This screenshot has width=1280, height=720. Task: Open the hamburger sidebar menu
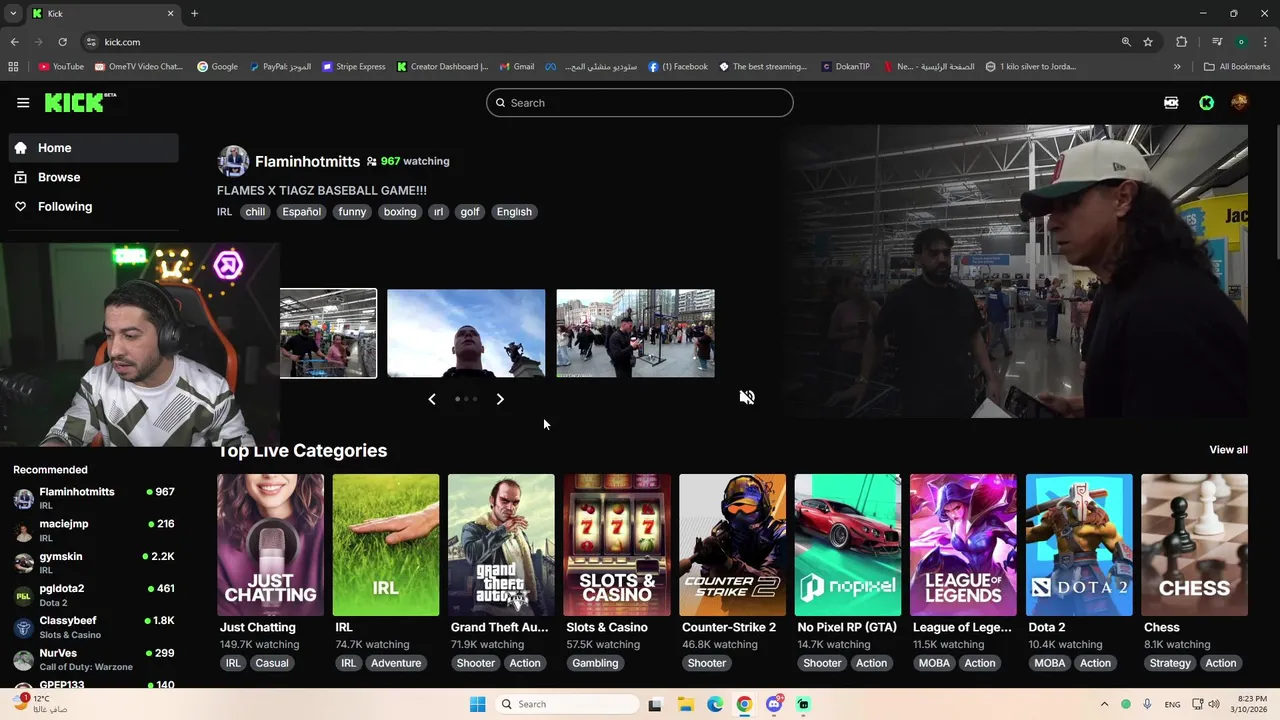pyautogui.click(x=23, y=103)
